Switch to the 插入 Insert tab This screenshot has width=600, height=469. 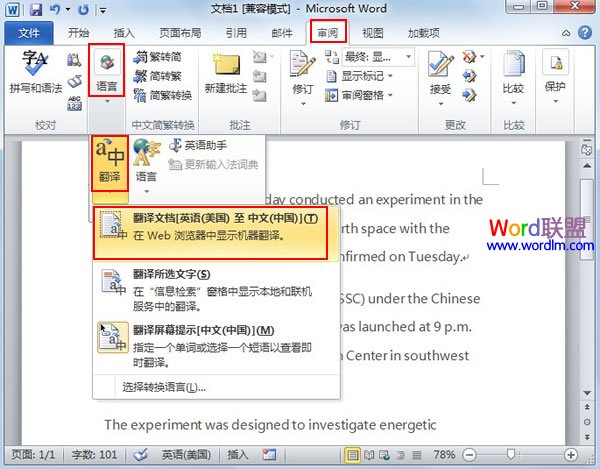click(x=124, y=33)
